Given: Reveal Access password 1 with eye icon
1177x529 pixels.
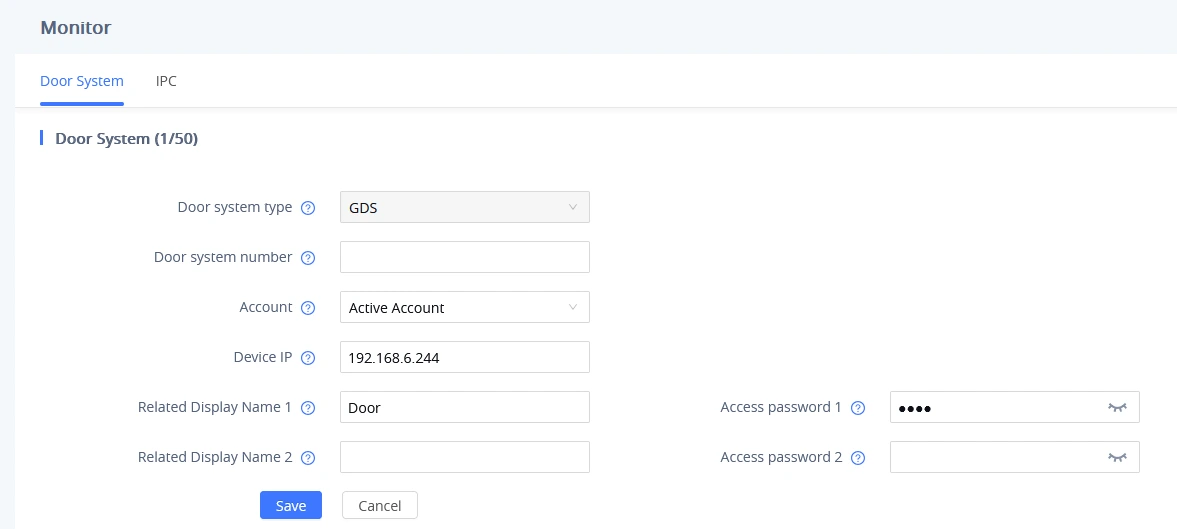Looking at the screenshot, I should point(1118,407).
